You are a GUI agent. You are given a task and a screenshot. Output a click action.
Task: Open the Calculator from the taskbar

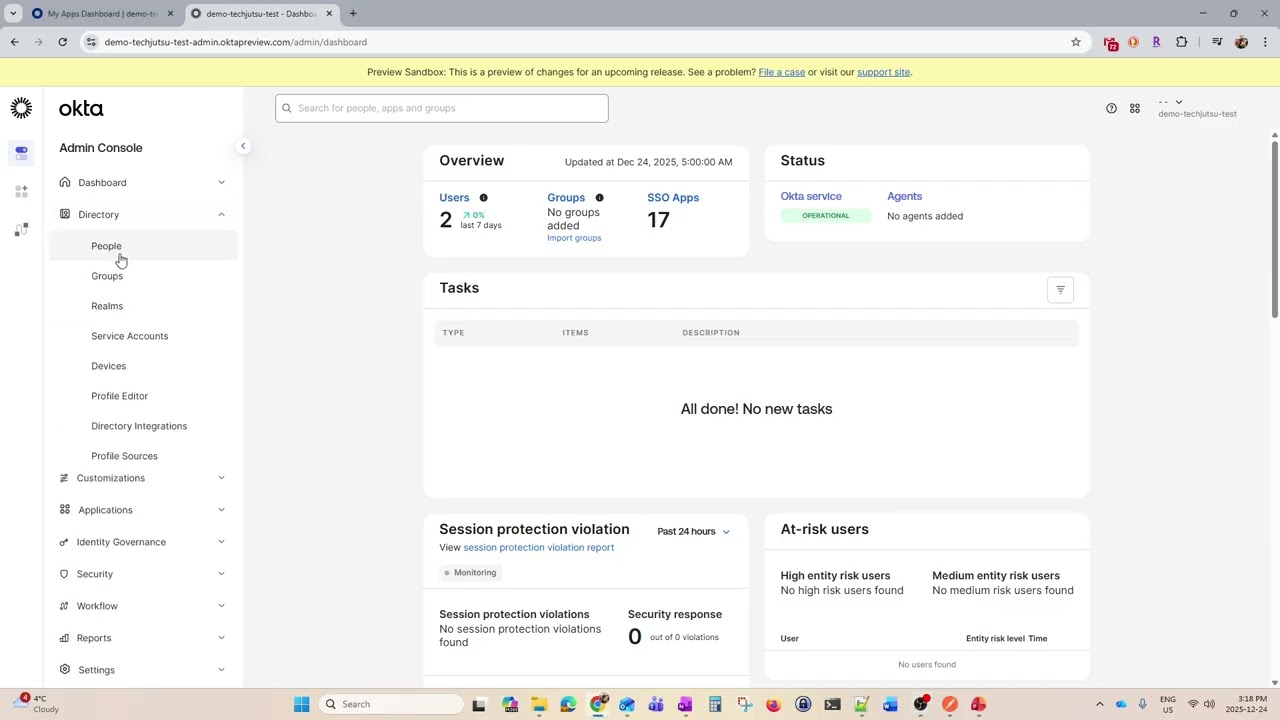[x=715, y=704]
